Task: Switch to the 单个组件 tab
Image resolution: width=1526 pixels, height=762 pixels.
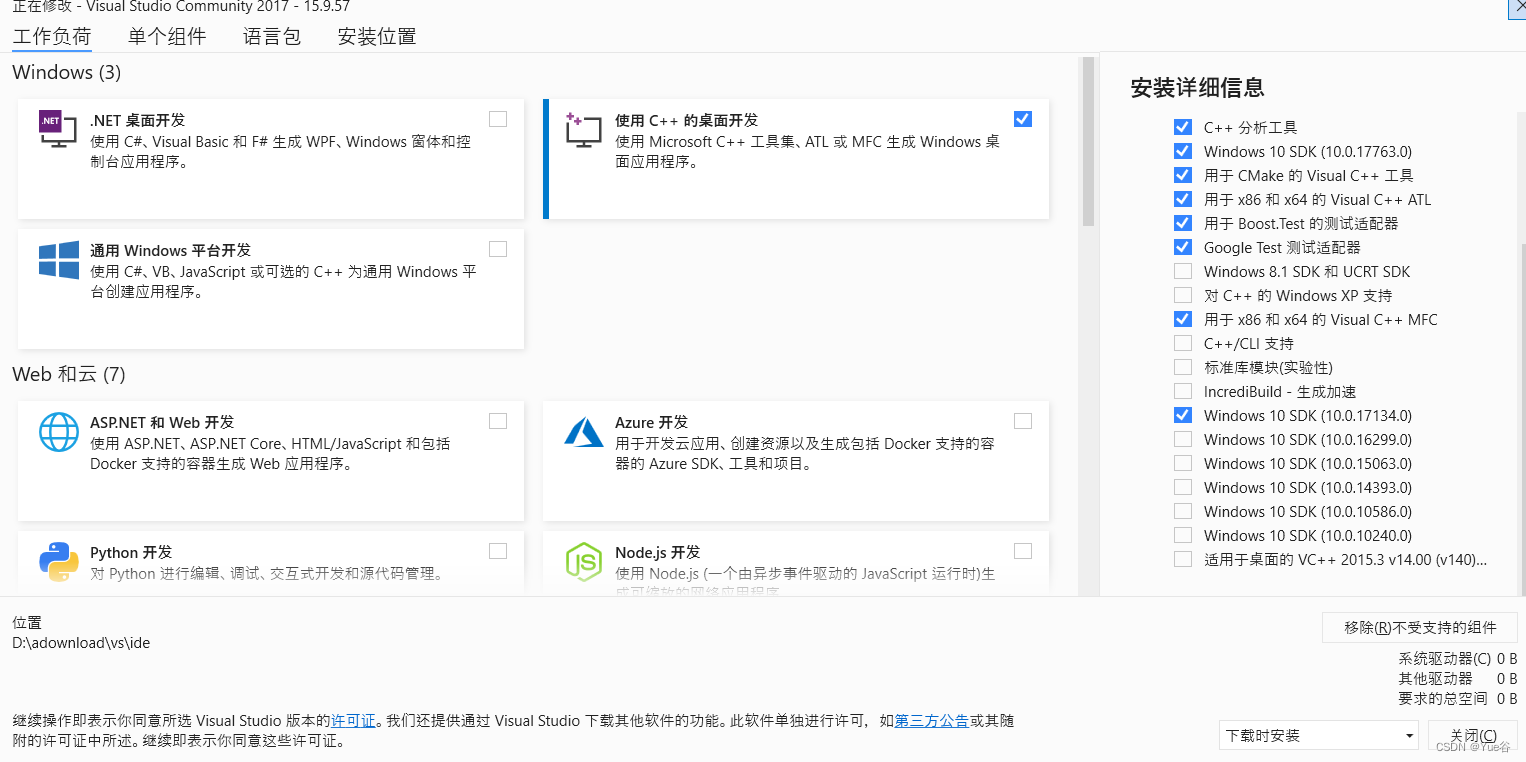Action: [x=167, y=37]
